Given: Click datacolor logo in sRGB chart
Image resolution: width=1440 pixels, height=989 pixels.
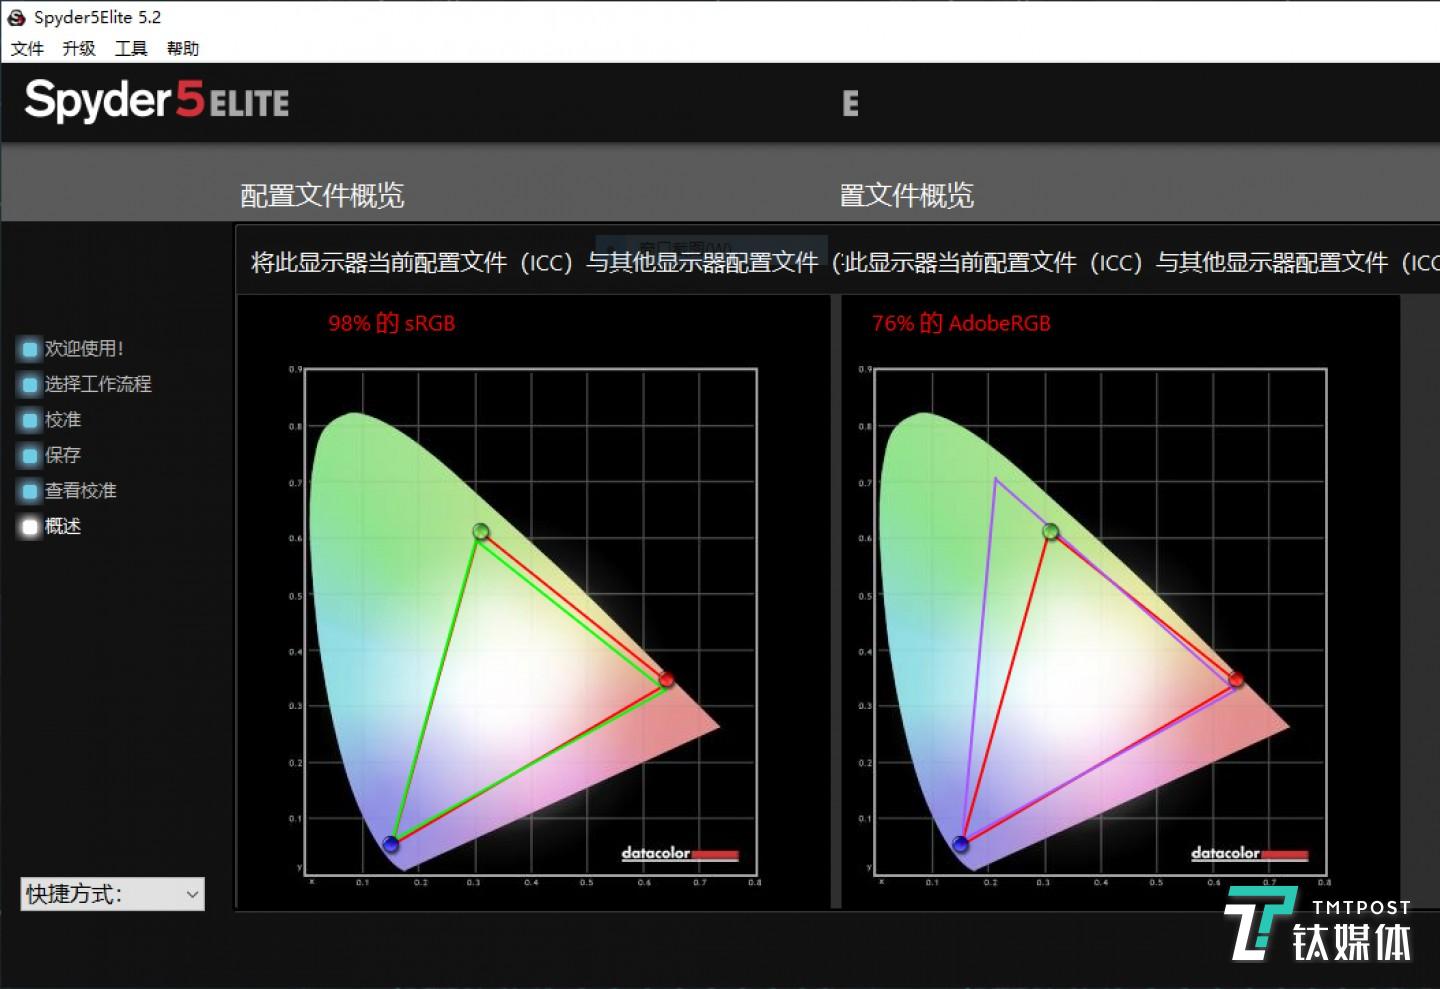Looking at the screenshot, I should pyautogui.click(x=680, y=853).
